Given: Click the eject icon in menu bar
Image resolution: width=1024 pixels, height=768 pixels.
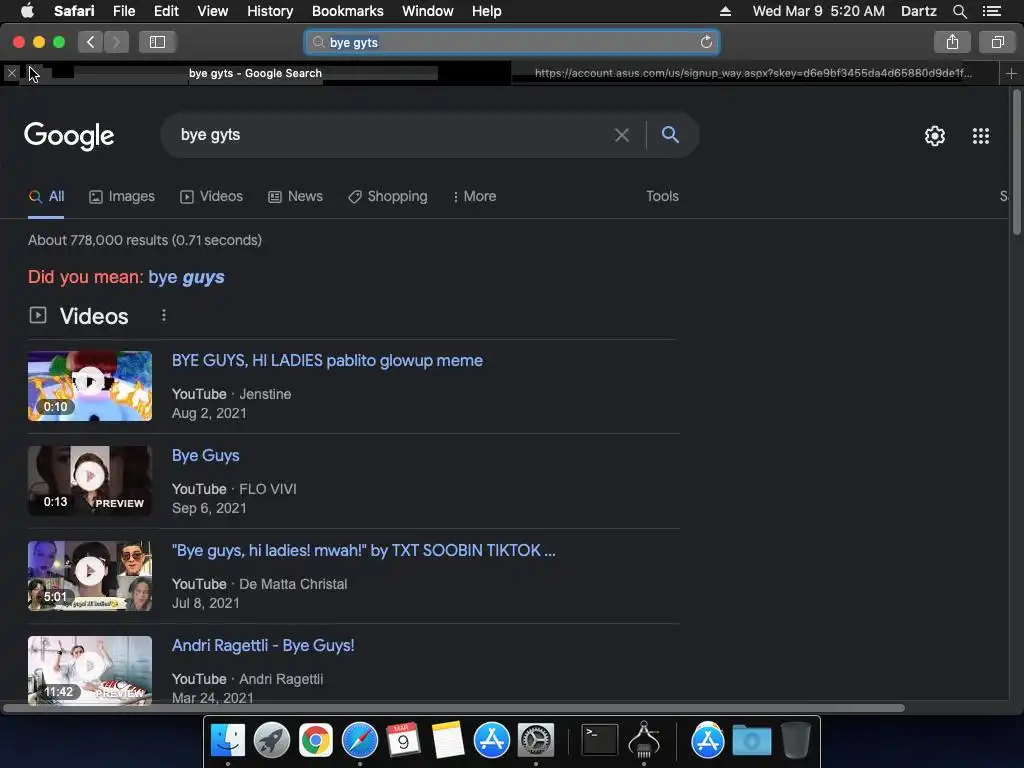Looking at the screenshot, I should (x=725, y=11).
